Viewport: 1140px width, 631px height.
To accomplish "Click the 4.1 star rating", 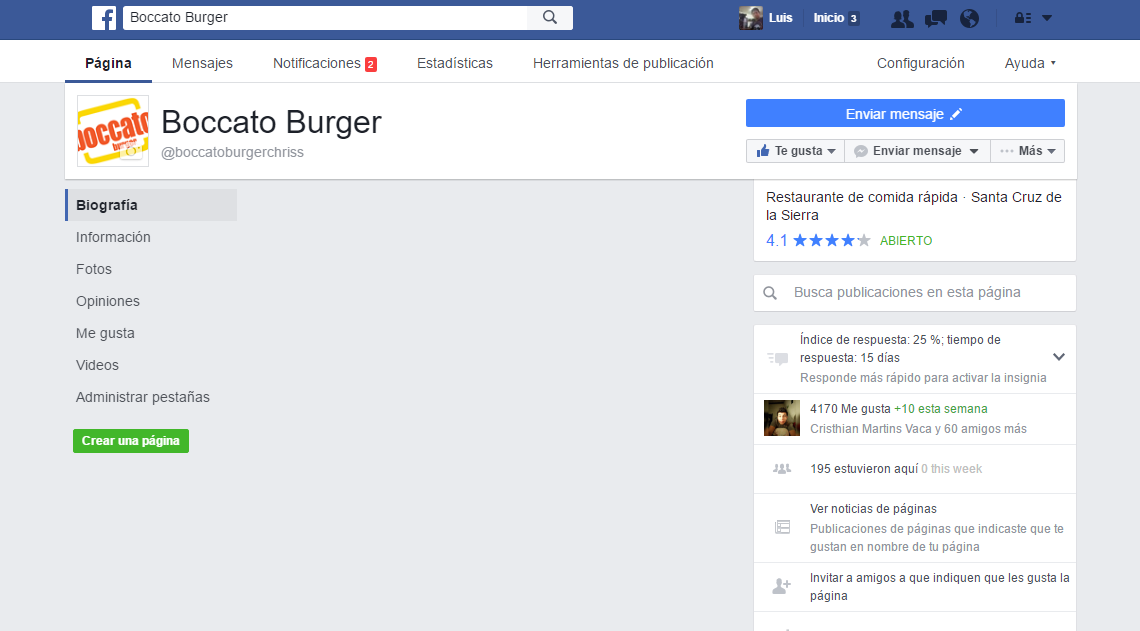I will pos(818,241).
